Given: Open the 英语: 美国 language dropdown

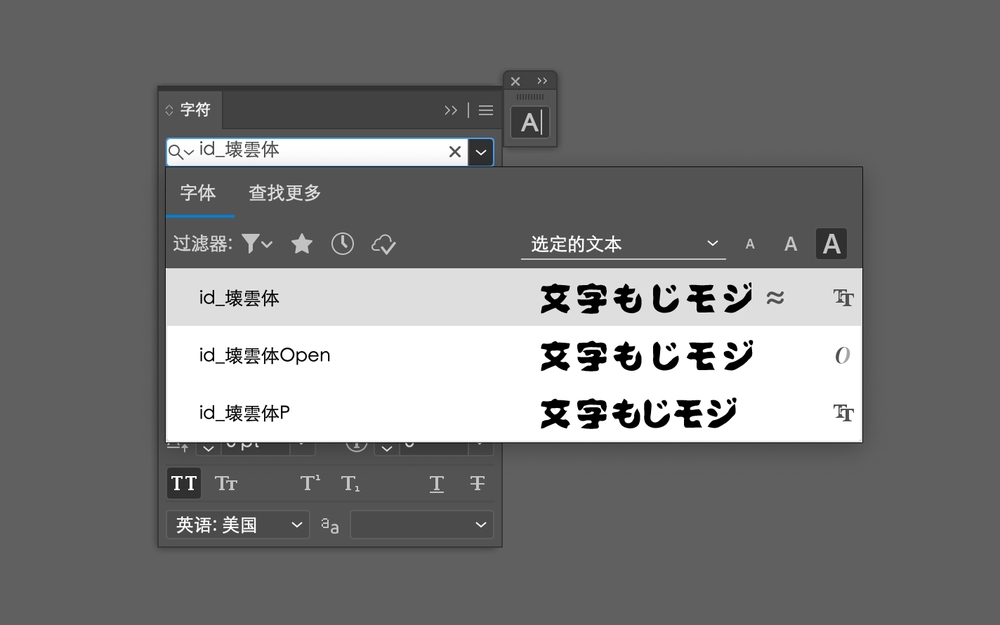Looking at the screenshot, I should pyautogui.click(x=238, y=524).
